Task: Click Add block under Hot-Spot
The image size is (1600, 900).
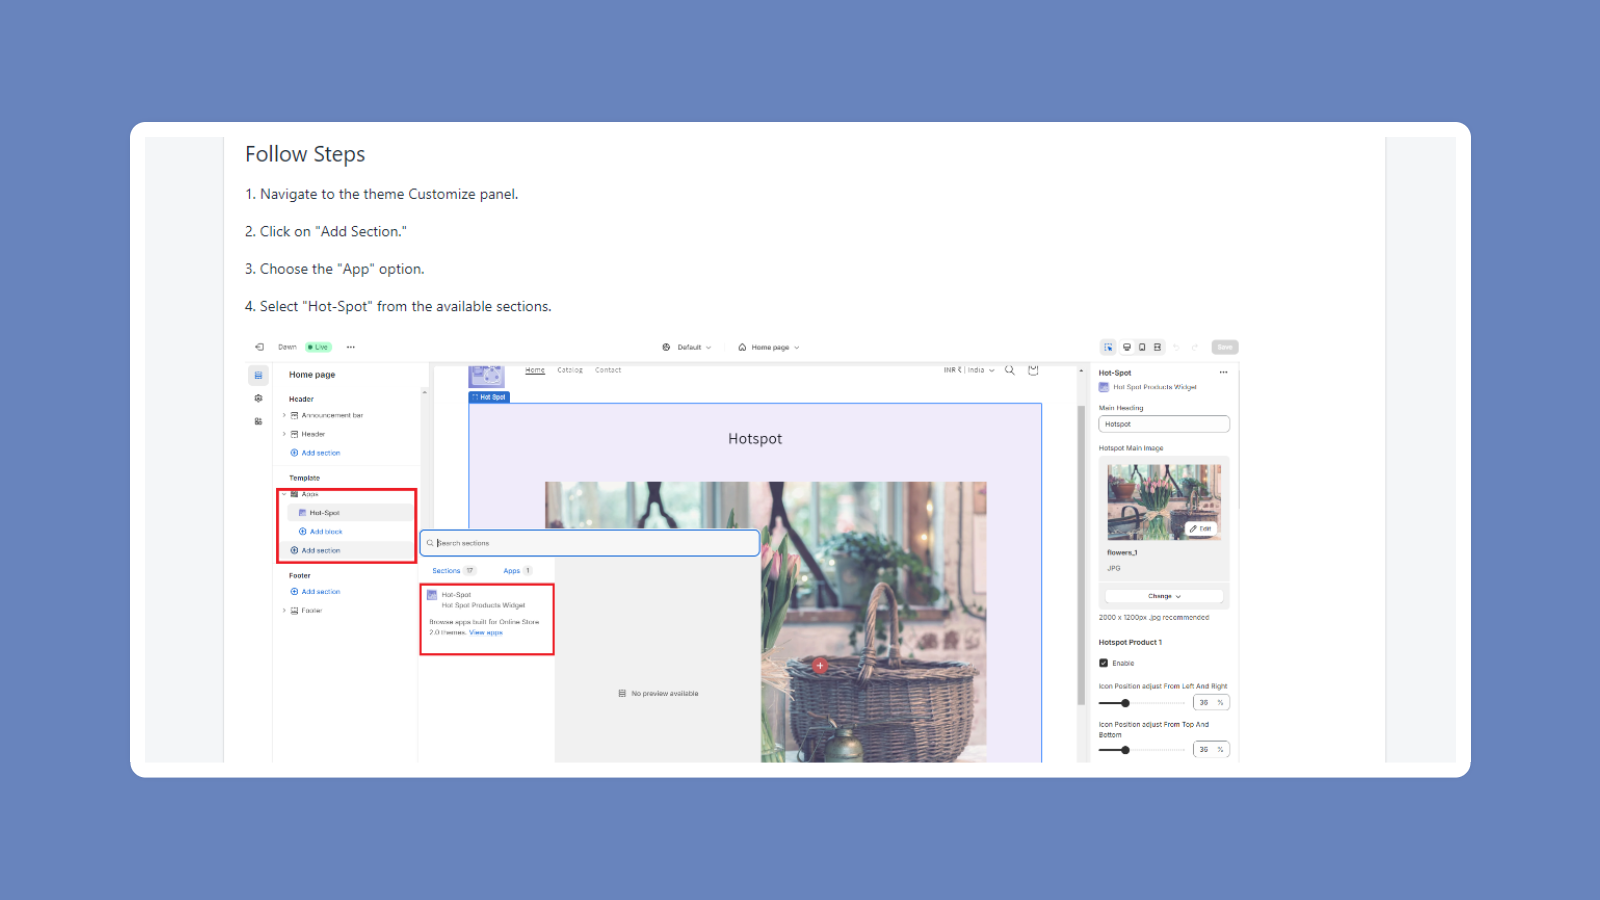Action: click(322, 531)
